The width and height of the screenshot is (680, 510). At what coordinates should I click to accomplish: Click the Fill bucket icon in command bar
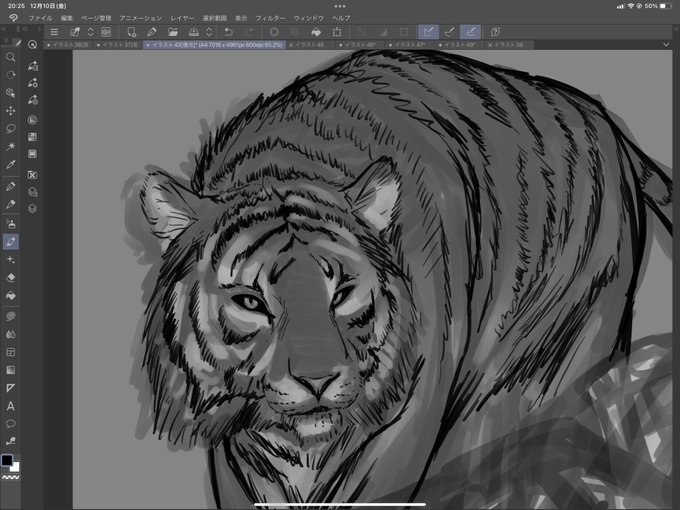pyautogui.click(x=316, y=32)
